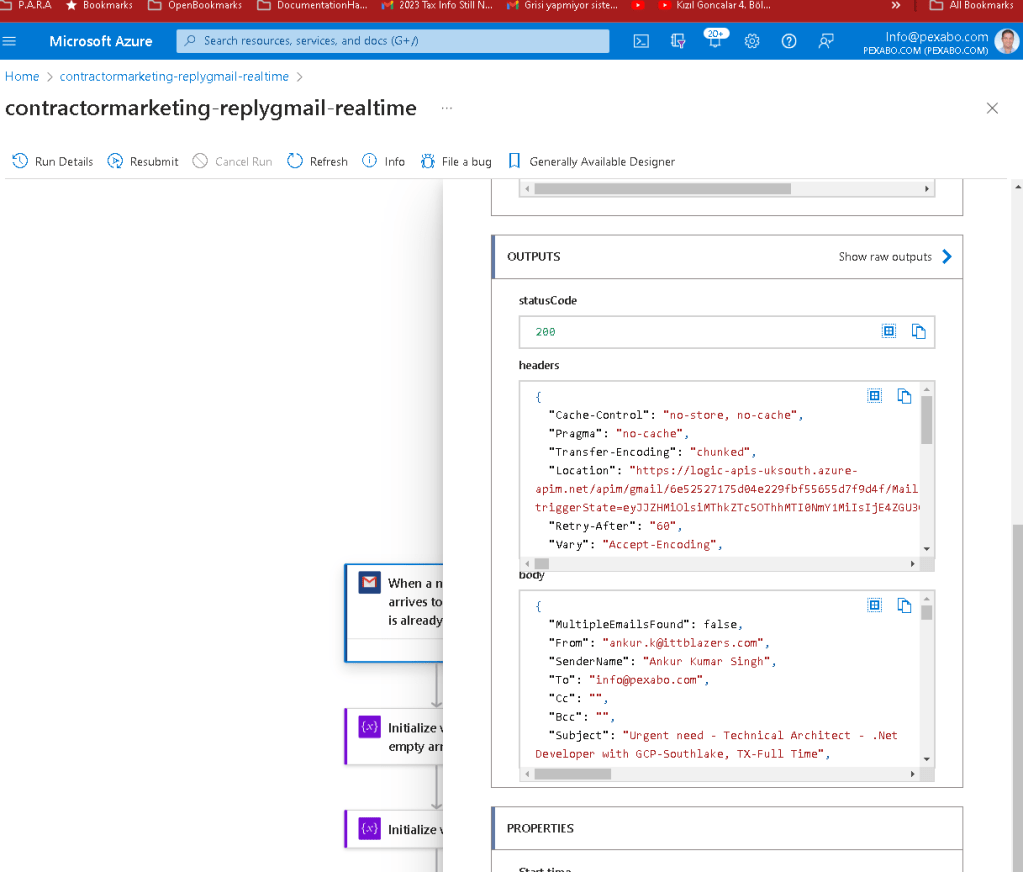Focus the Search resources, services, and docs box
The width and height of the screenshot is (1023, 872).
coord(393,40)
